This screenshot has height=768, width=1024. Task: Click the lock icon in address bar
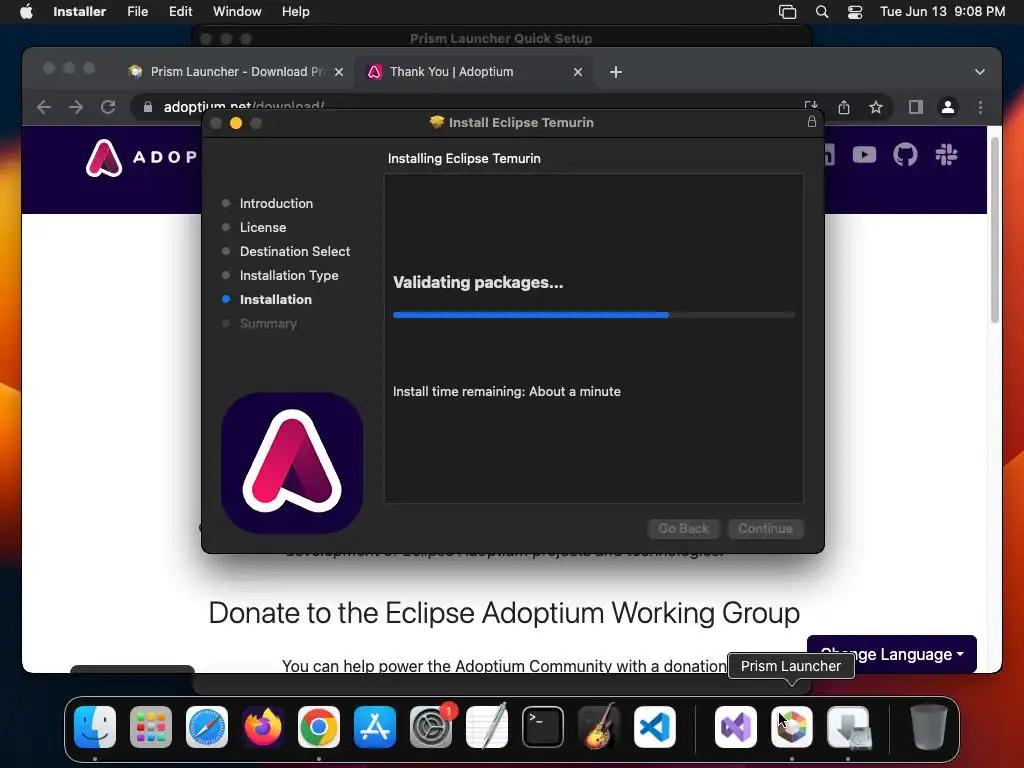pos(148,107)
